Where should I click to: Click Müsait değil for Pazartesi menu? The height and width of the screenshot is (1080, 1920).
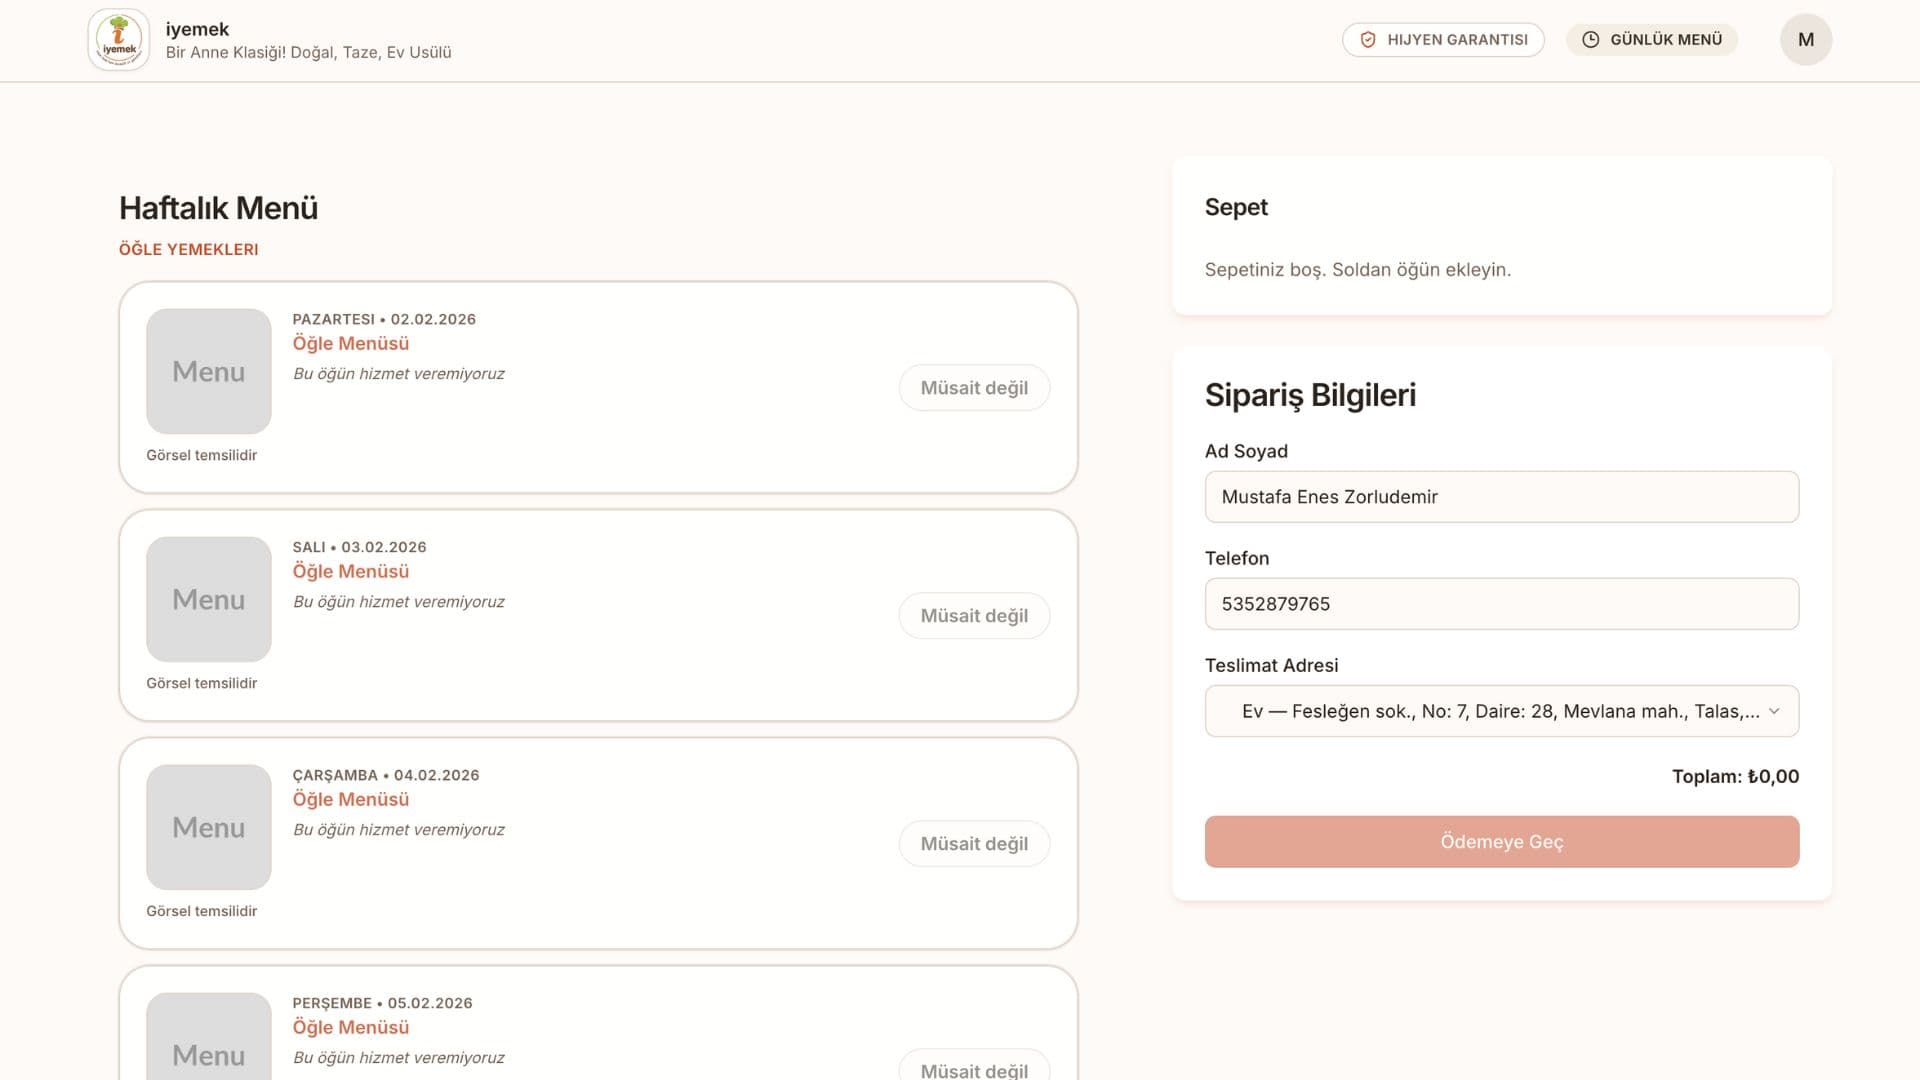click(974, 388)
